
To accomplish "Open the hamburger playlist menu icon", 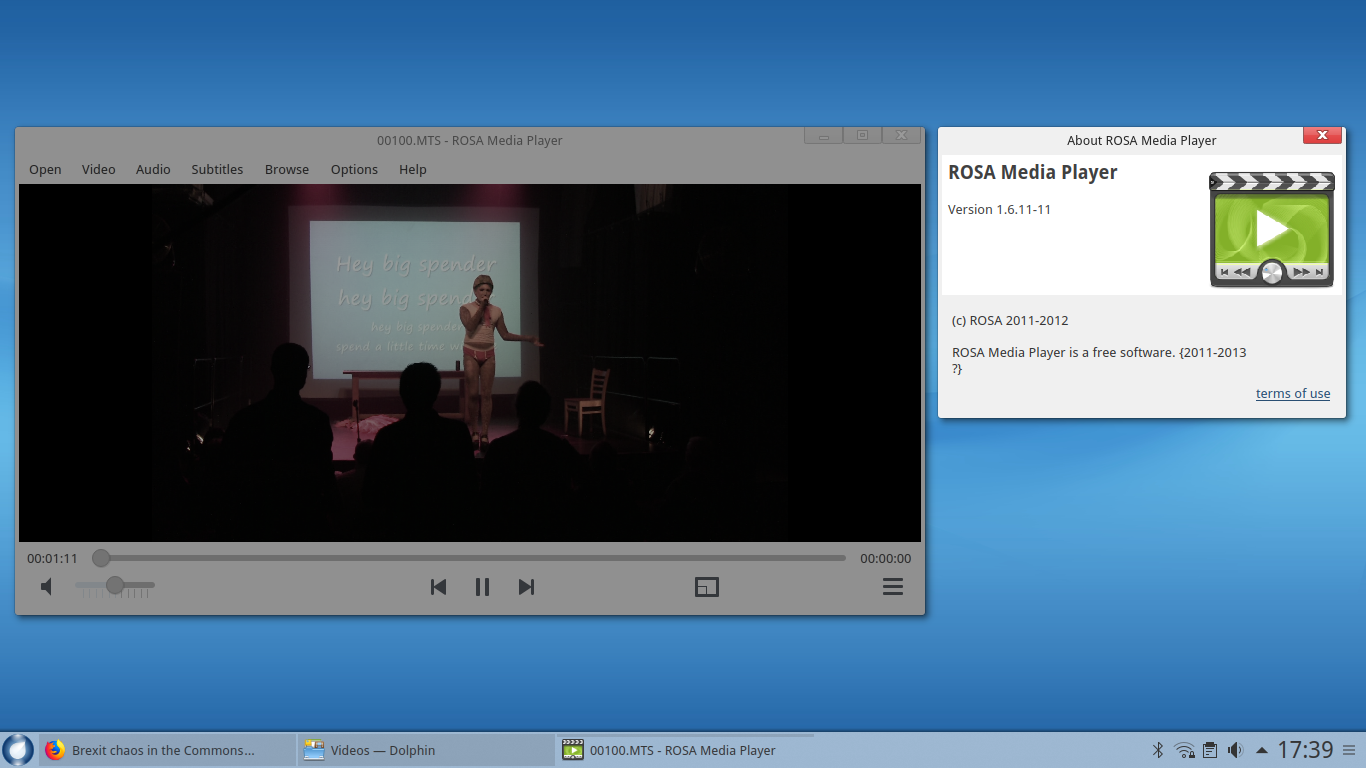I will [x=893, y=587].
